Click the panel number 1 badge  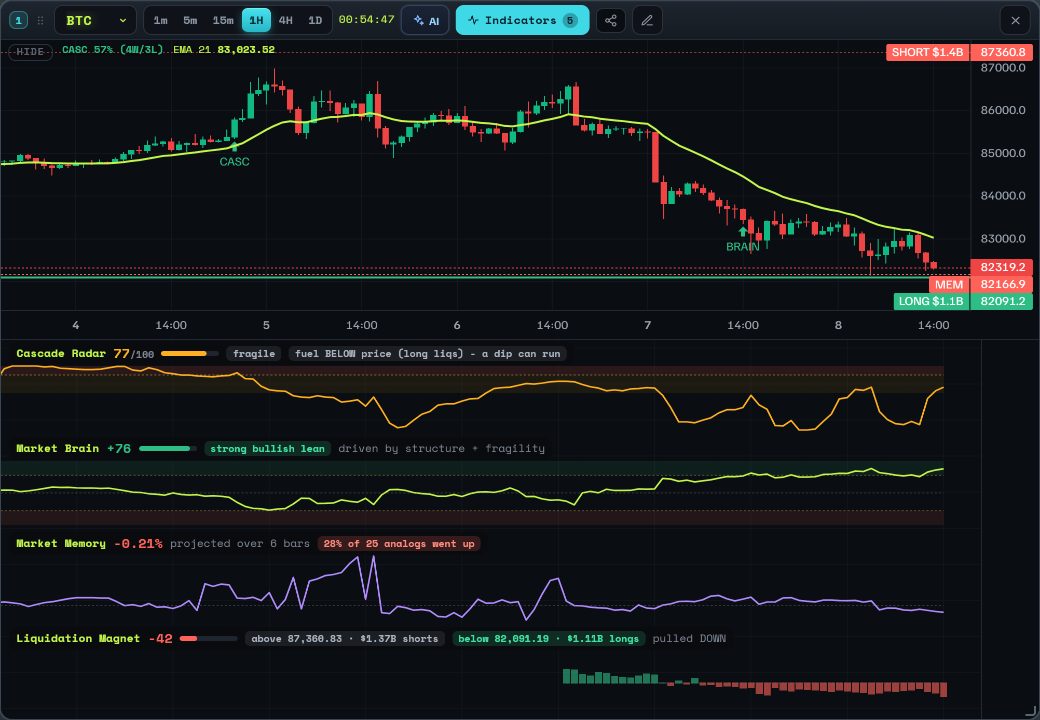point(18,21)
